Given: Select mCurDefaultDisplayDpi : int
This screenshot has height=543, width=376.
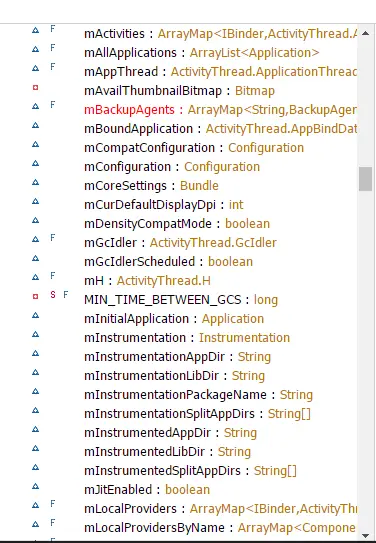Looking at the screenshot, I should pos(164,205).
